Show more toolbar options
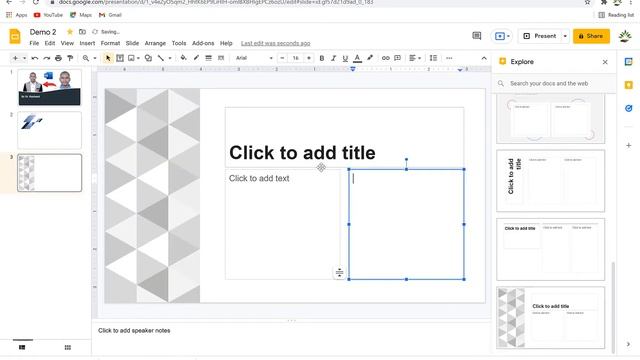This screenshot has width=640, height=360. click(x=449, y=58)
